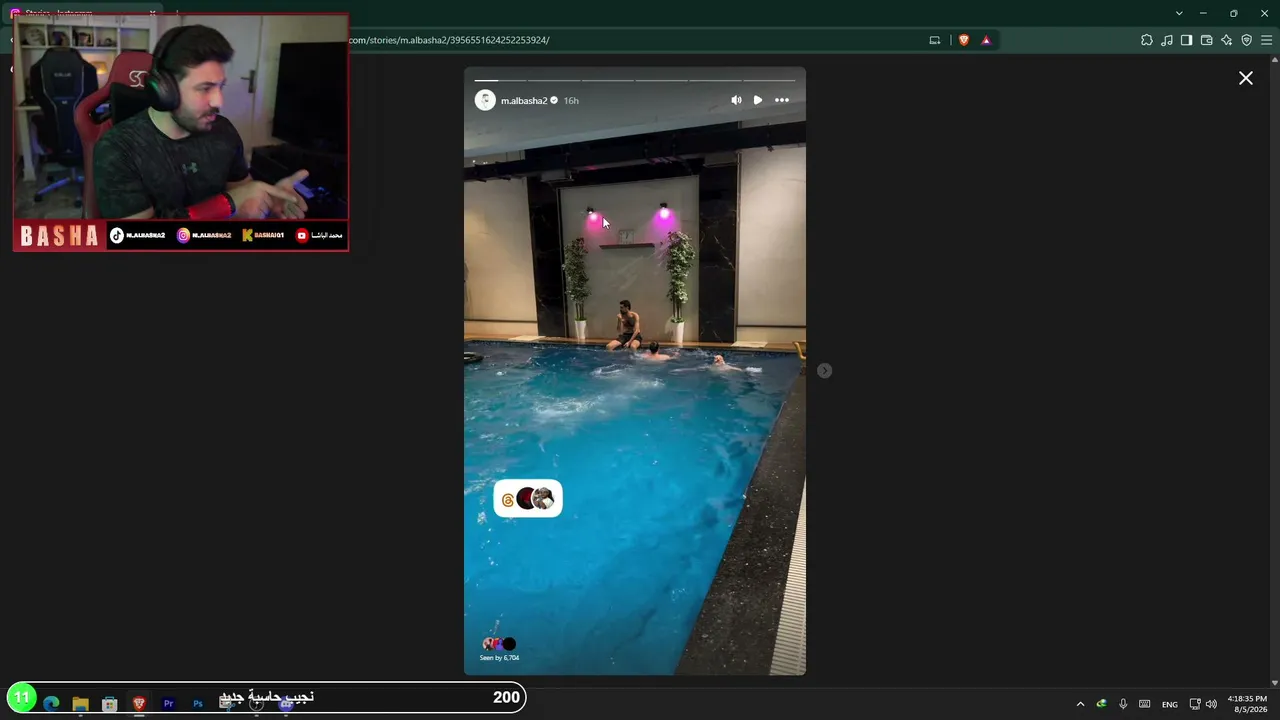
Task: Switch the ENG input language
Action: 1169,704
